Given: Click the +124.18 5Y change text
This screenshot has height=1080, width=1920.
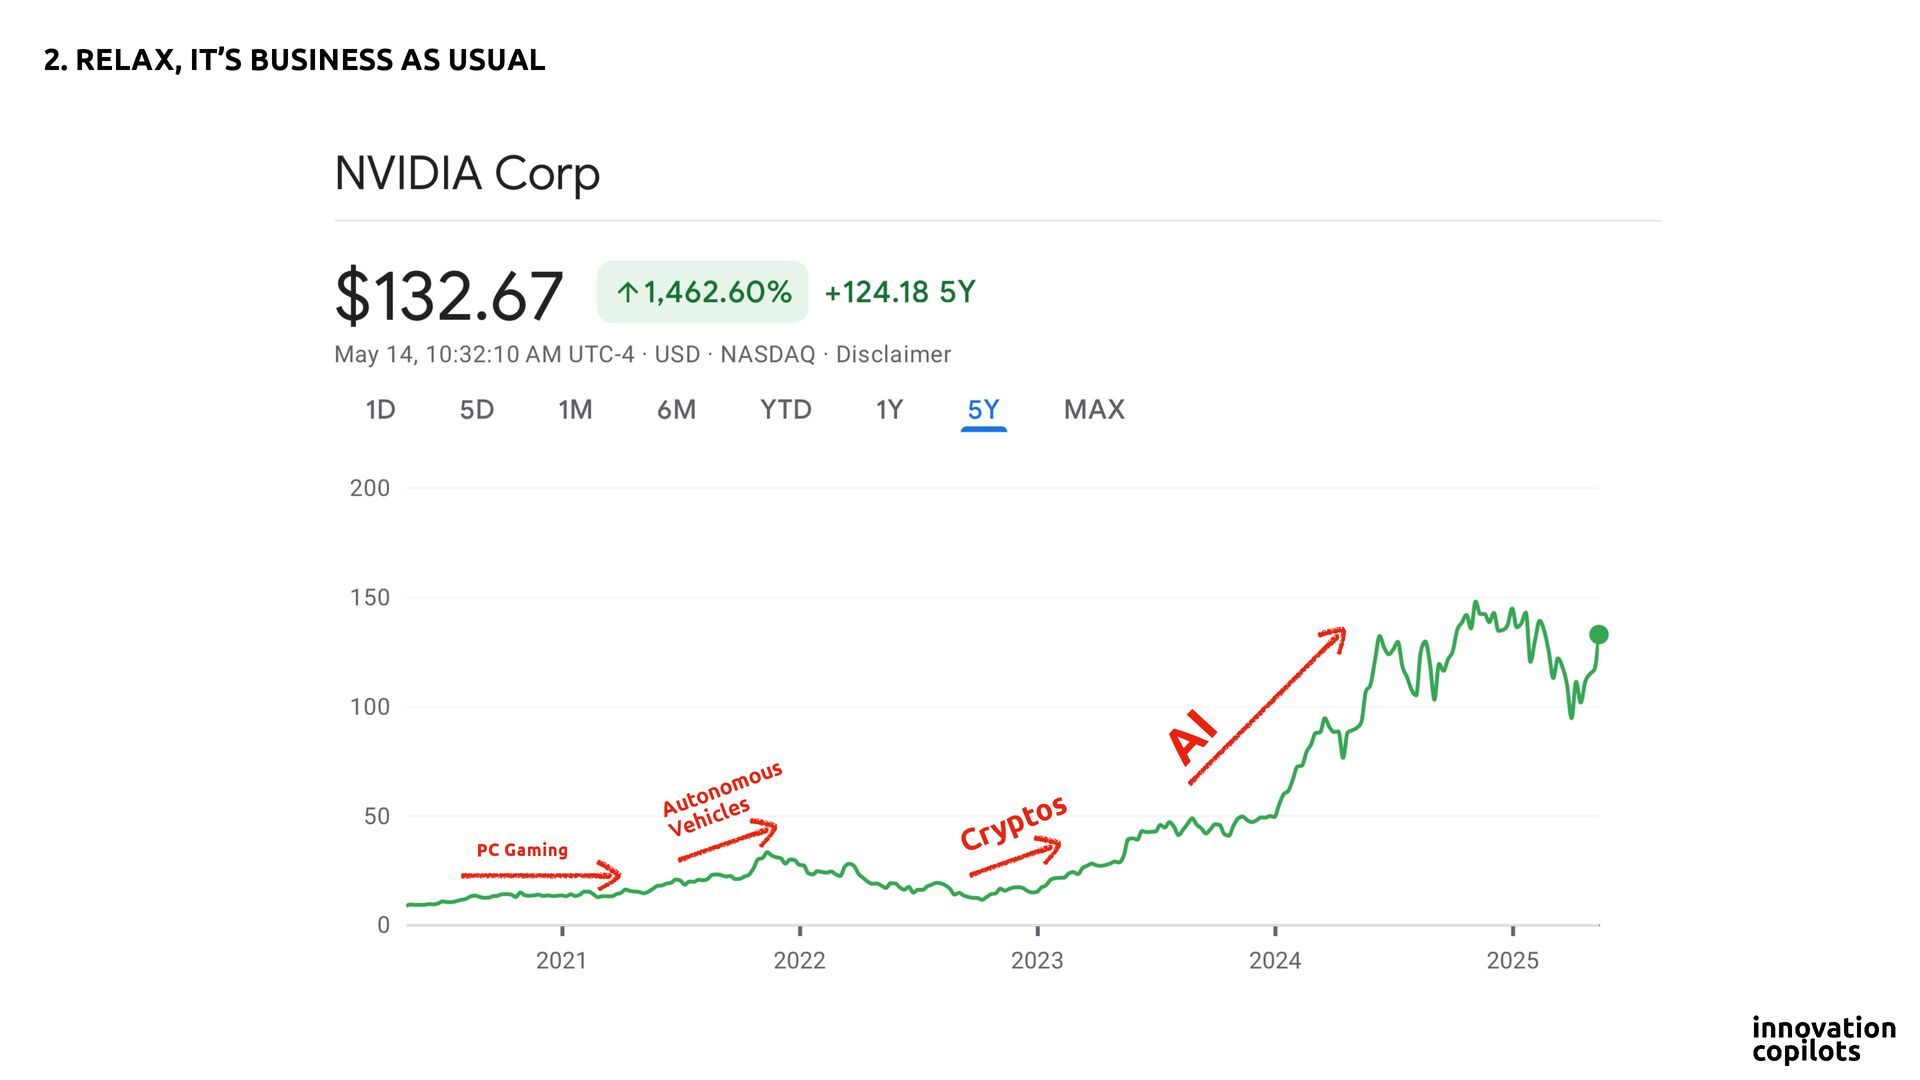Looking at the screenshot, I should click(899, 292).
